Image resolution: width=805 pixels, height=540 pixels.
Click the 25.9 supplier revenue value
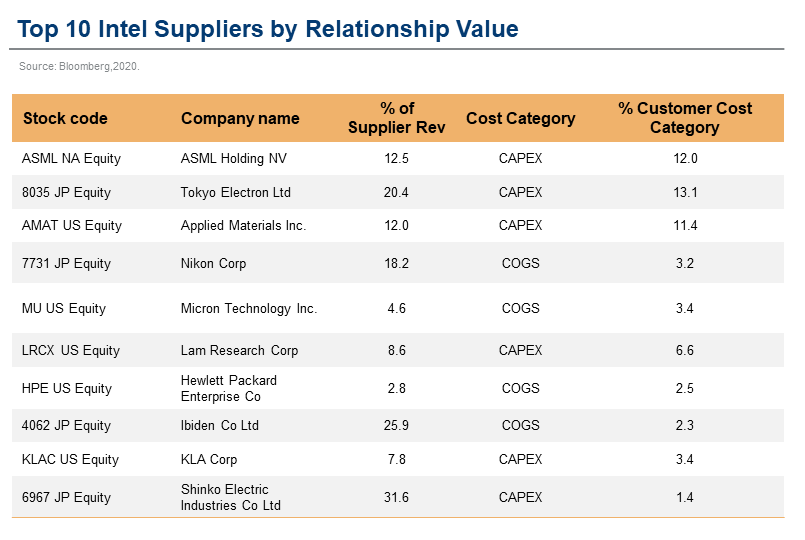[397, 425]
